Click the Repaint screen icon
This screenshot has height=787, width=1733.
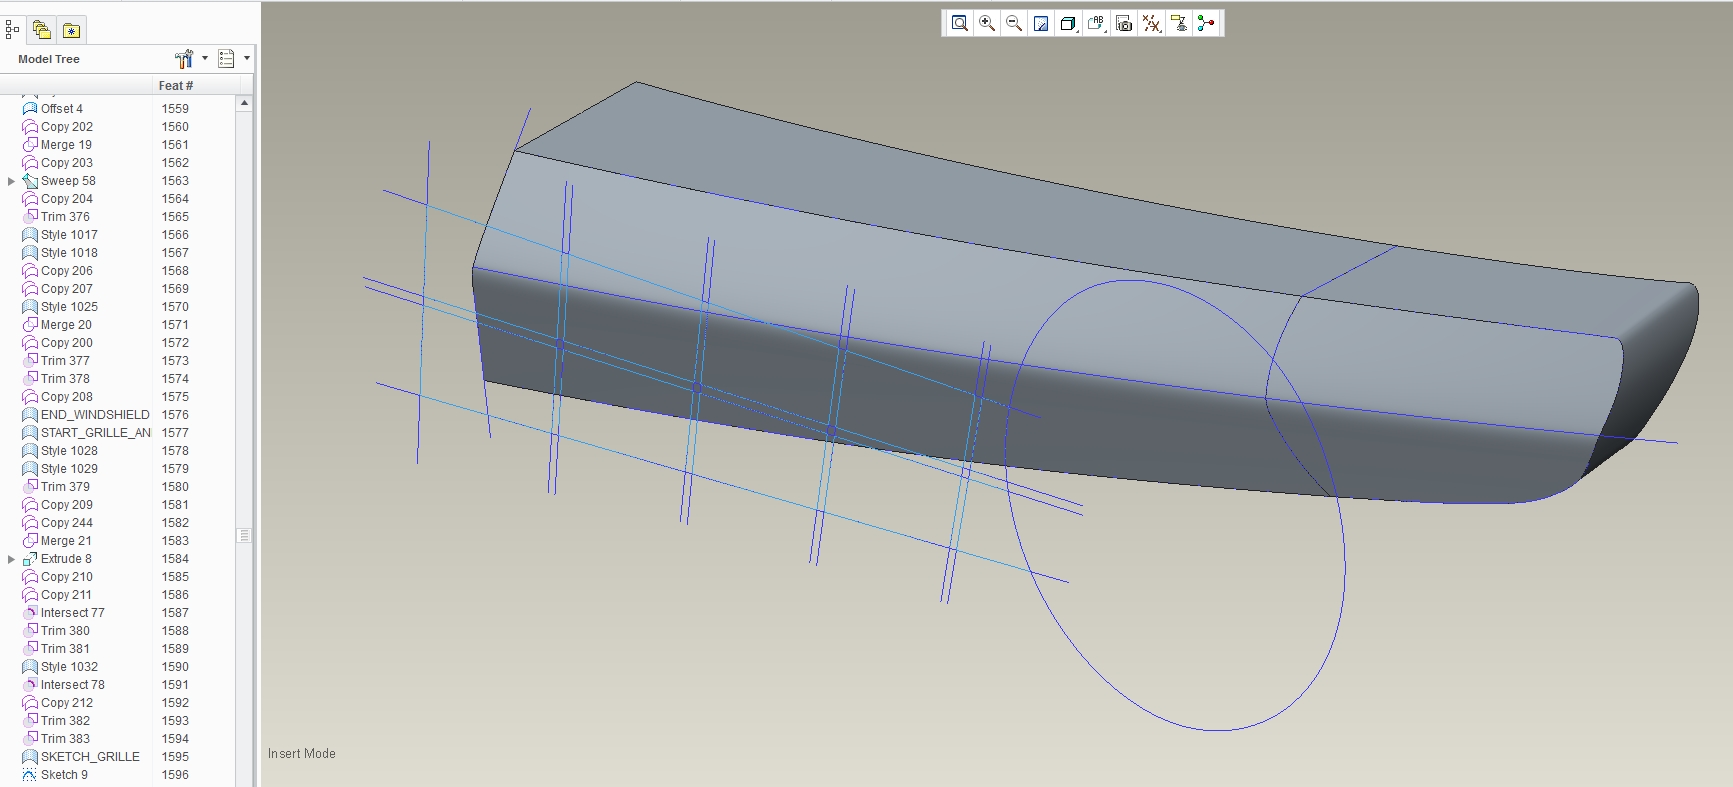point(1041,24)
